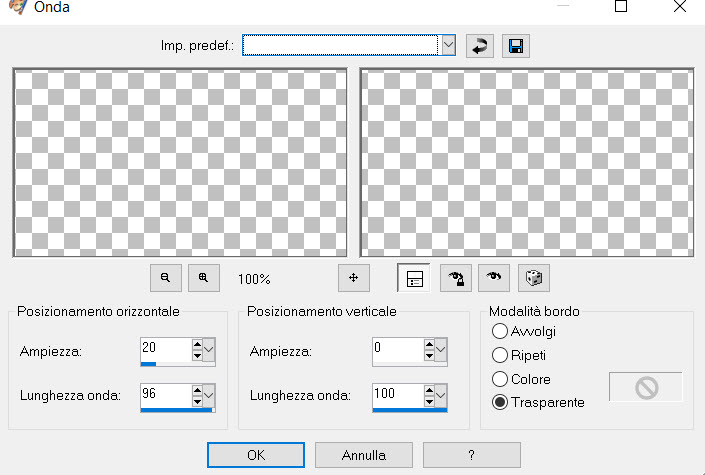
Task: Click the blue bar under horizontal Ampiezza
Action: point(148,364)
